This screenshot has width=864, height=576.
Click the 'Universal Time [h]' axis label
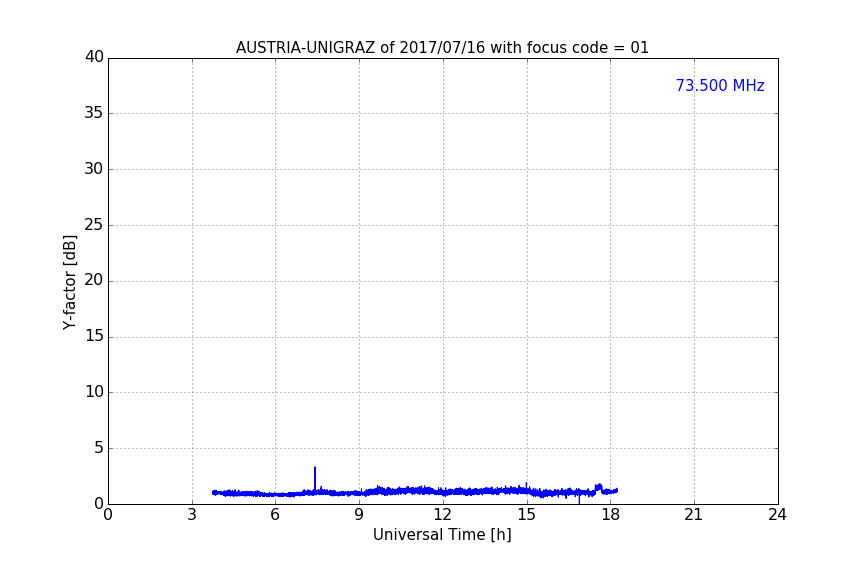[442, 535]
